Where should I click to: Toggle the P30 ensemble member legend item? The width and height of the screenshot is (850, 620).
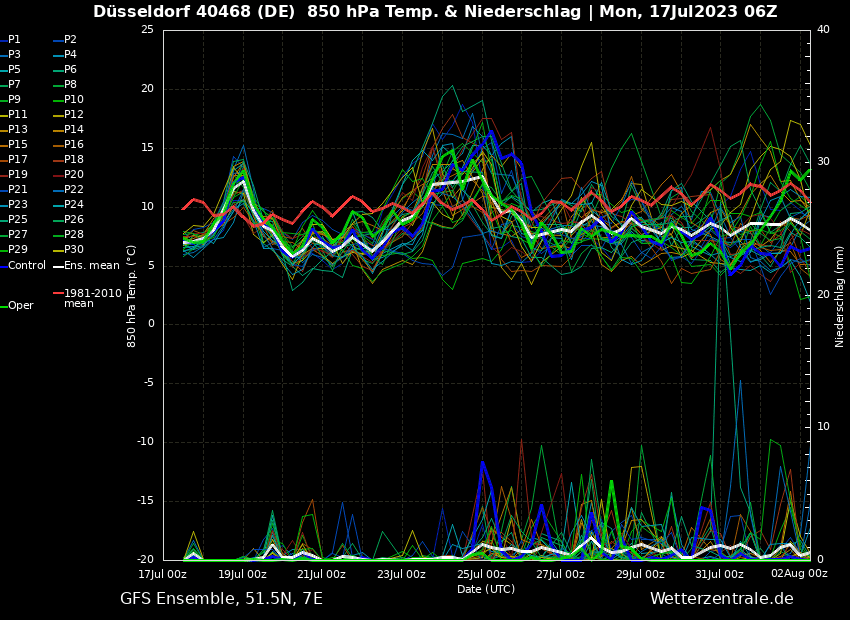coord(74,250)
